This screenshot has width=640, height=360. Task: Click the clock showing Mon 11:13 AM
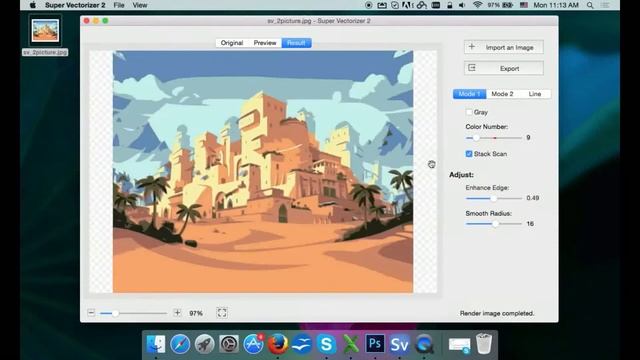[556, 5]
